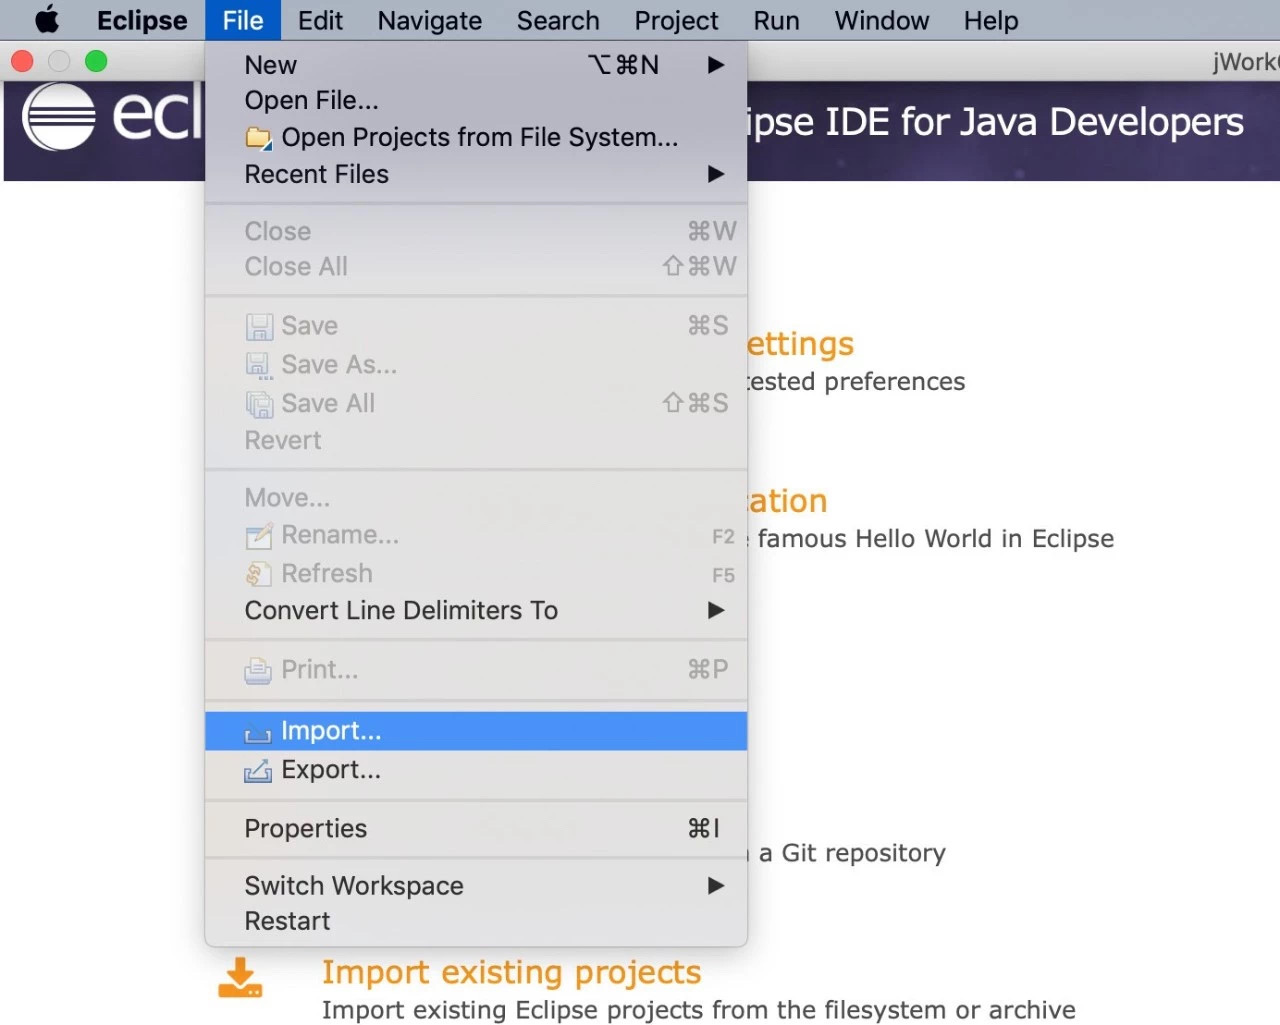Click the Import menu item icon

click(258, 733)
